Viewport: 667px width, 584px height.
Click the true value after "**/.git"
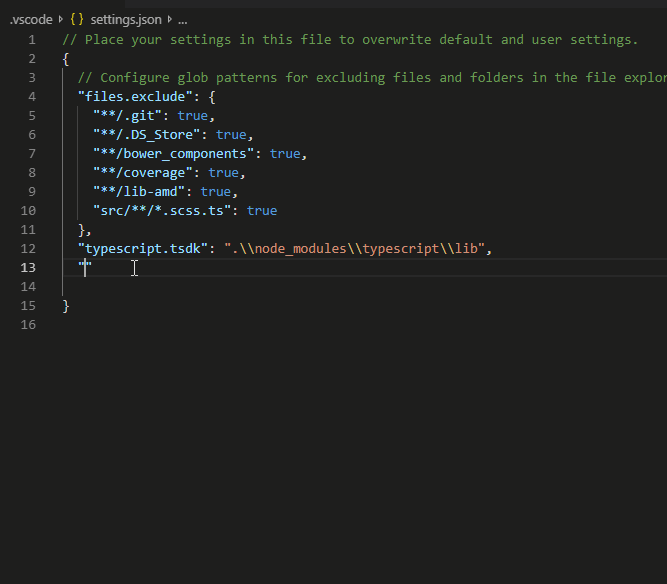tap(193, 115)
